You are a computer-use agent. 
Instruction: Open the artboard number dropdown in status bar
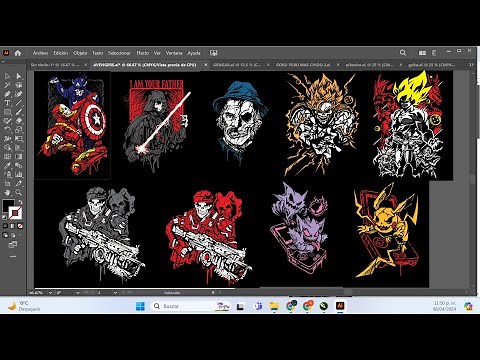pyautogui.click(x=115, y=293)
